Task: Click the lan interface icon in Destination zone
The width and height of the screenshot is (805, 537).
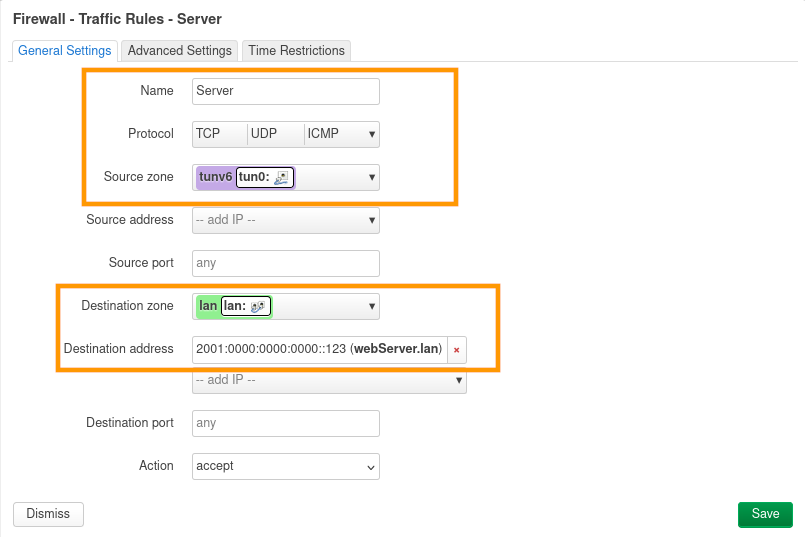Action: (x=257, y=307)
